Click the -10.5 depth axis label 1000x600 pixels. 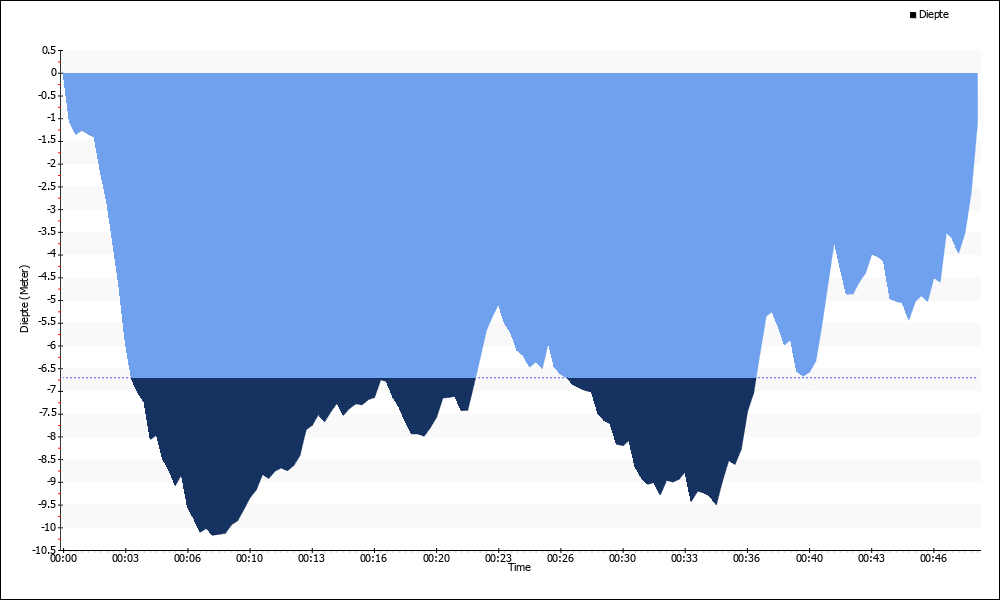point(46,550)
